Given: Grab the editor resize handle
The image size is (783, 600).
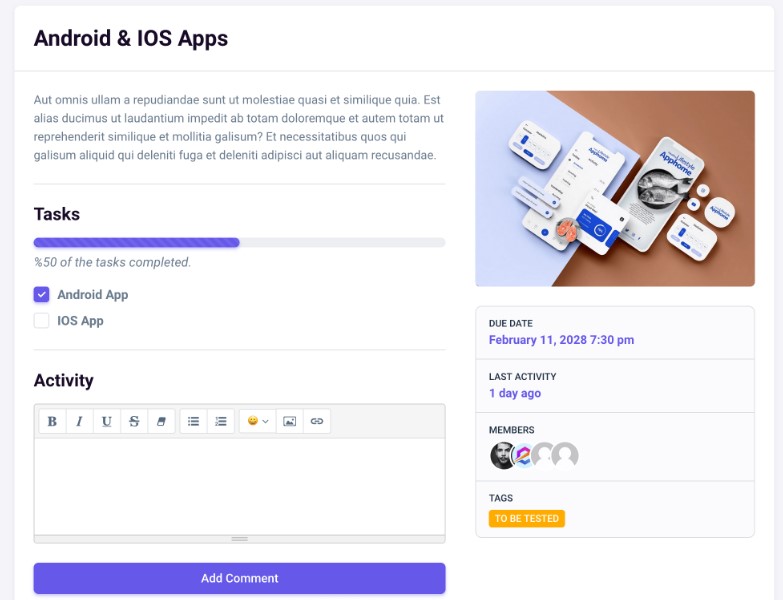Looking at the screenshot, I should click(x=239, y=539).
